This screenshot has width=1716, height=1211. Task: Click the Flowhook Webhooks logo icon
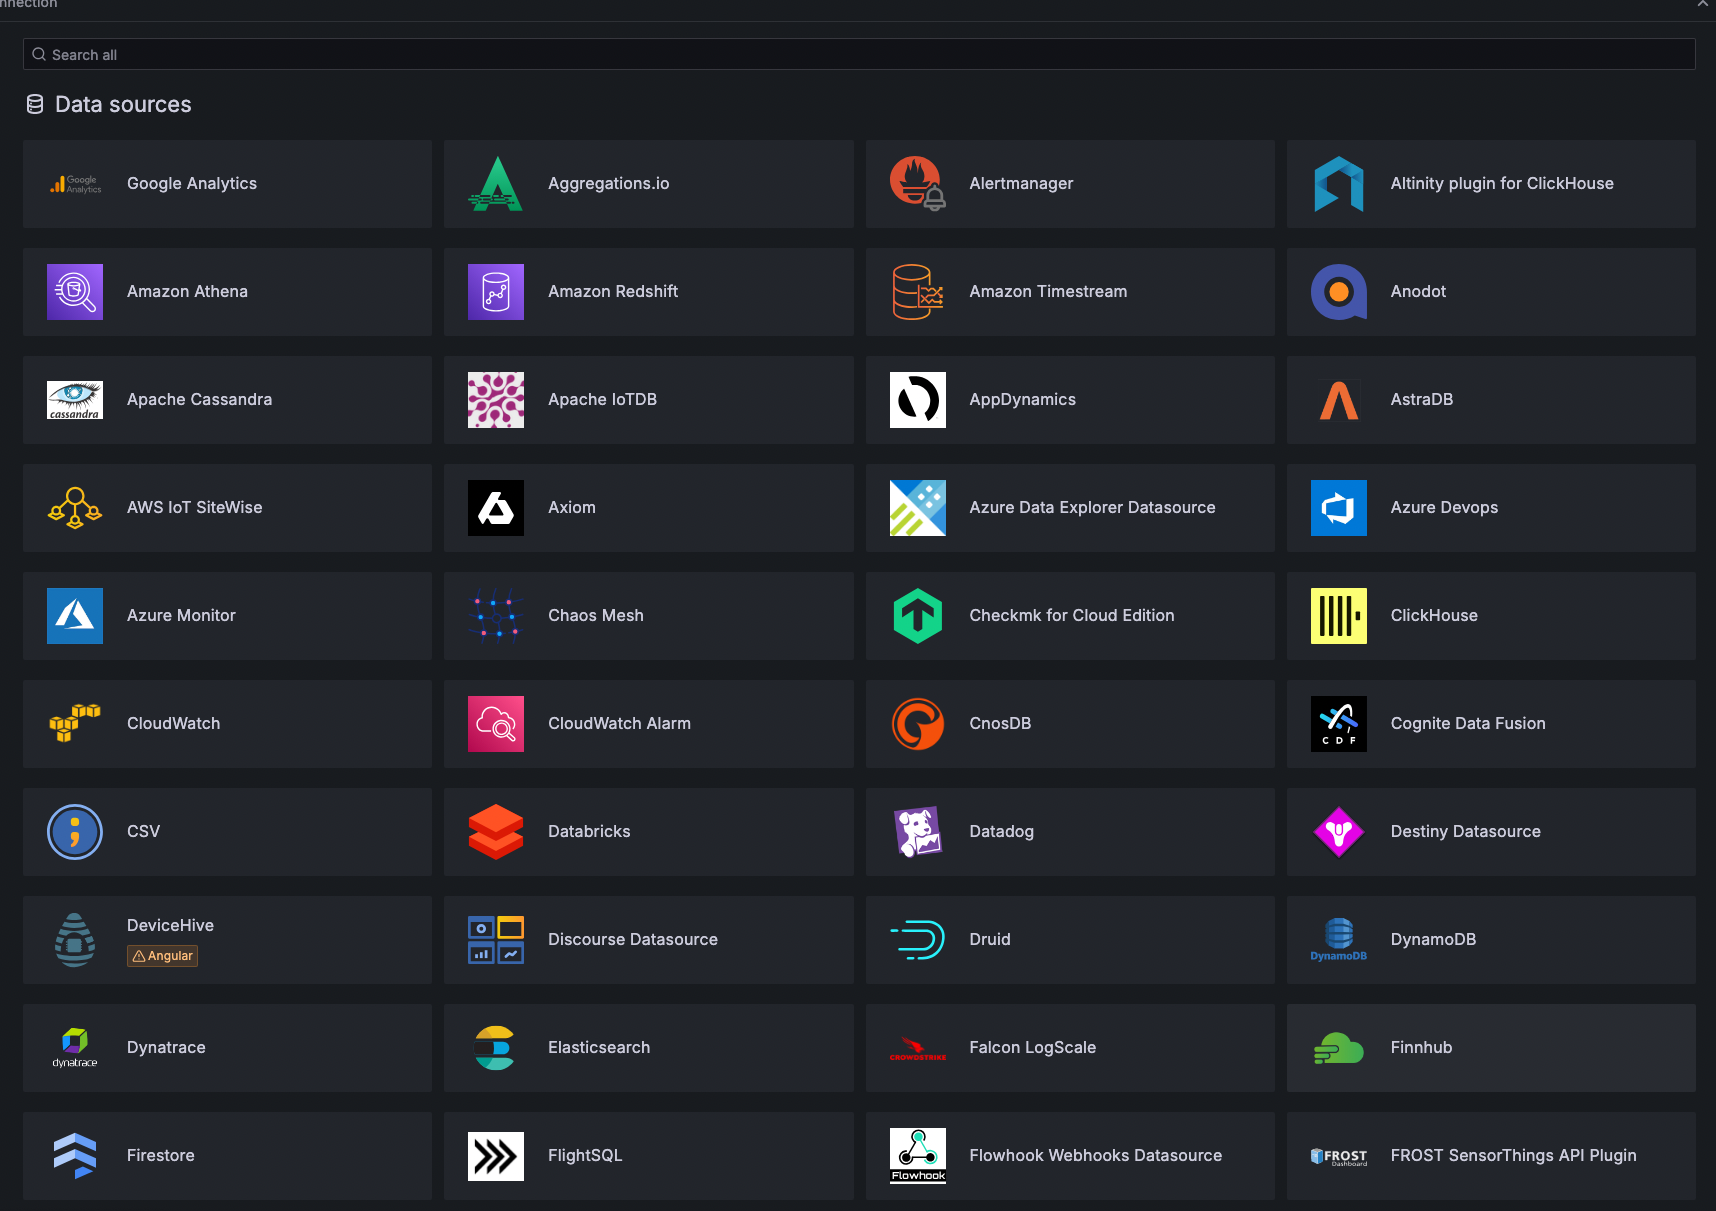[x=917, y=1156]
